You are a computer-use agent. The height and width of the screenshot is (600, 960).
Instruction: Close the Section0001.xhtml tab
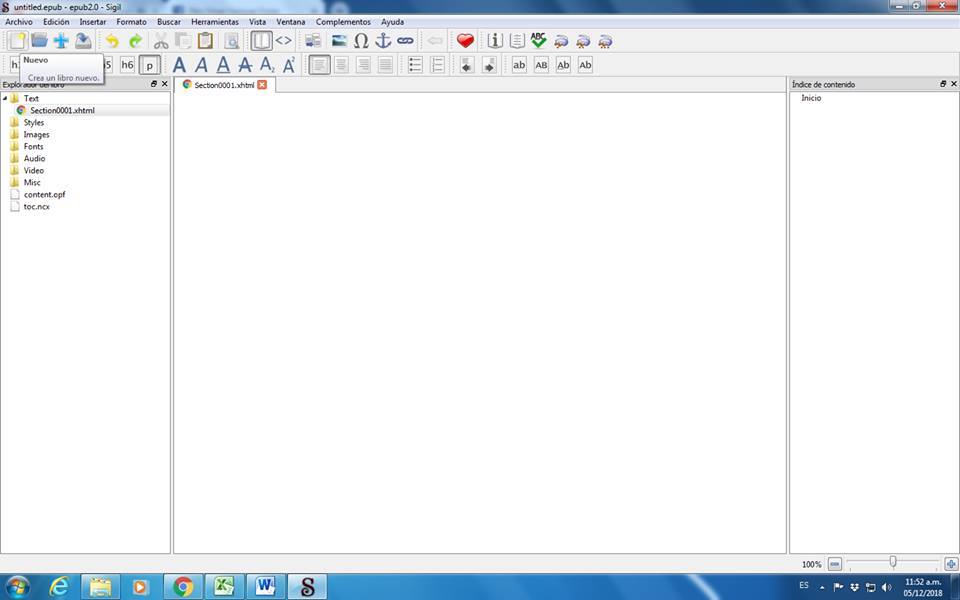coord(262,85)
